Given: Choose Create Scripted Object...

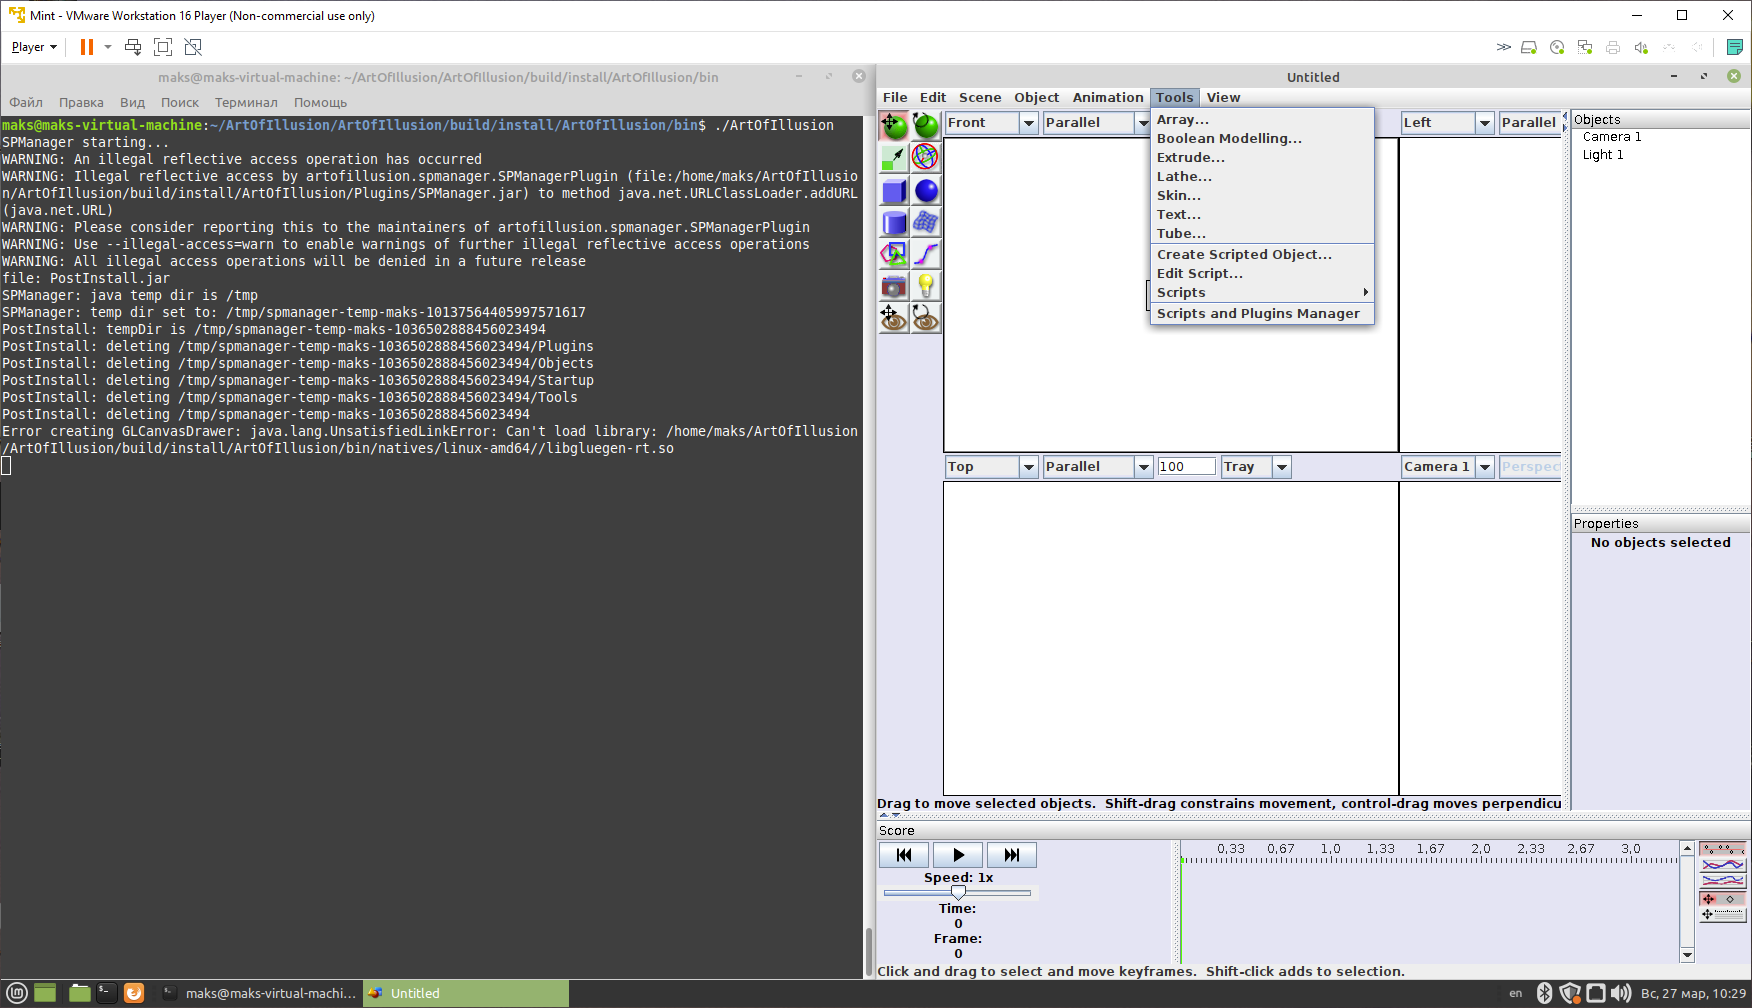Looking at the screenshot, I should pos(1262,254).
